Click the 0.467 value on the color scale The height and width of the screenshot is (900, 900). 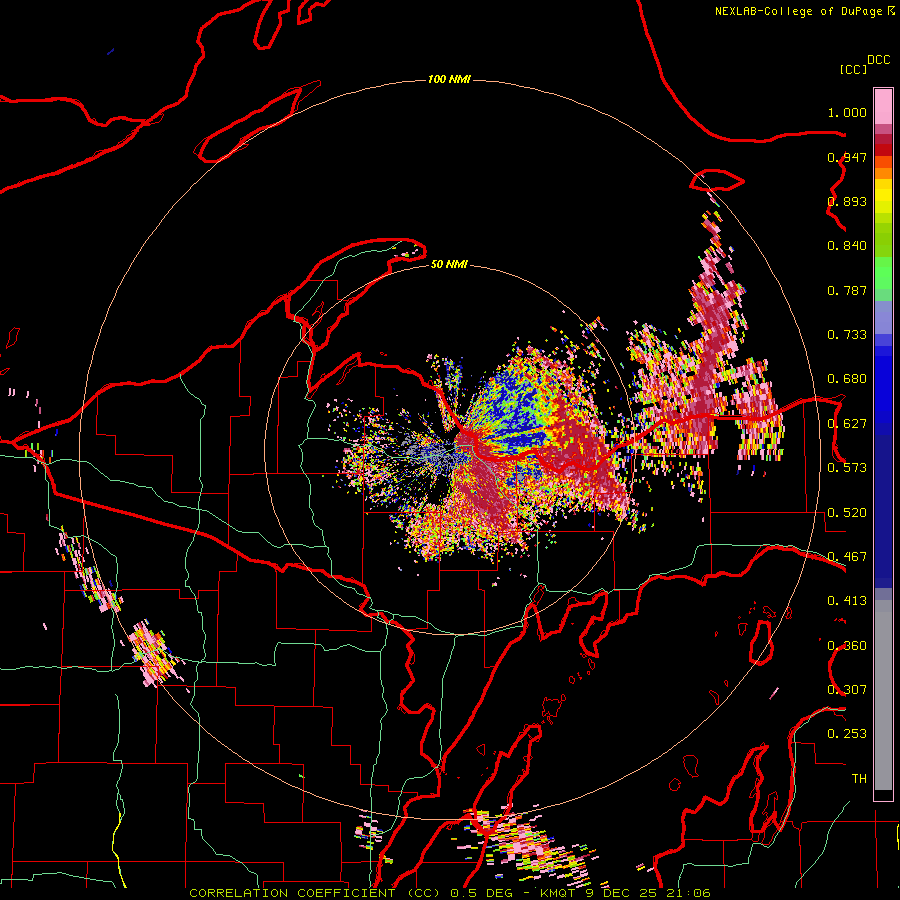pyautogui.click(x=847, y=557)
